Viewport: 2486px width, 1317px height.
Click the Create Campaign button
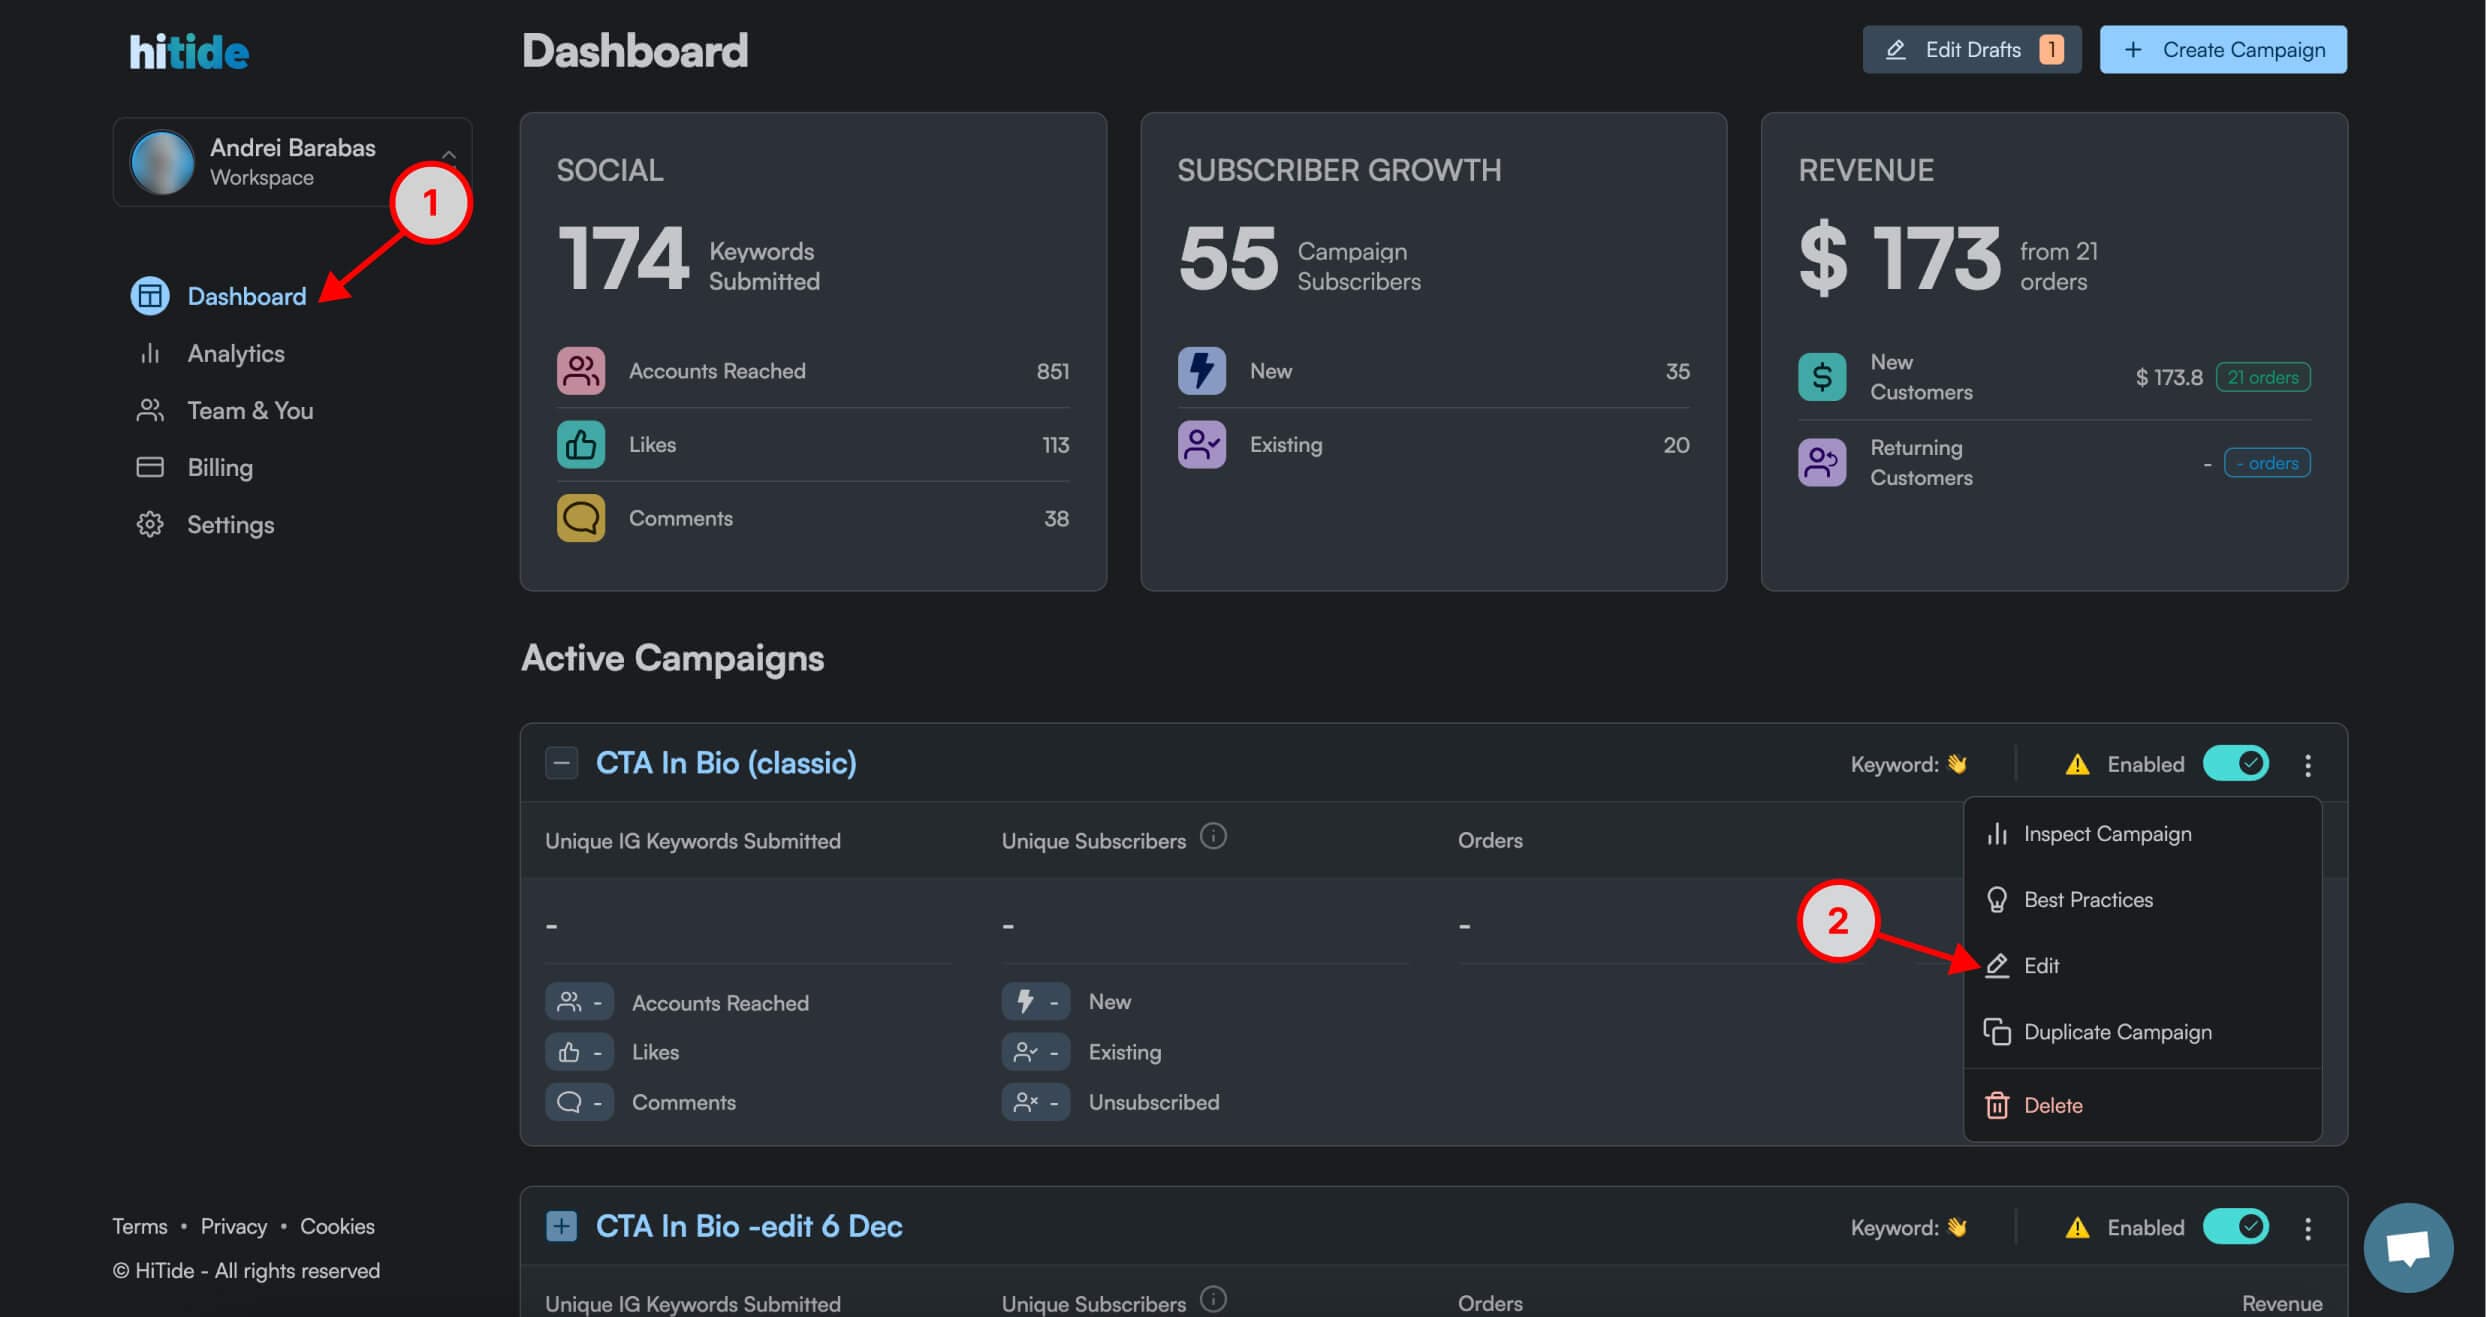click(2223, 50)
